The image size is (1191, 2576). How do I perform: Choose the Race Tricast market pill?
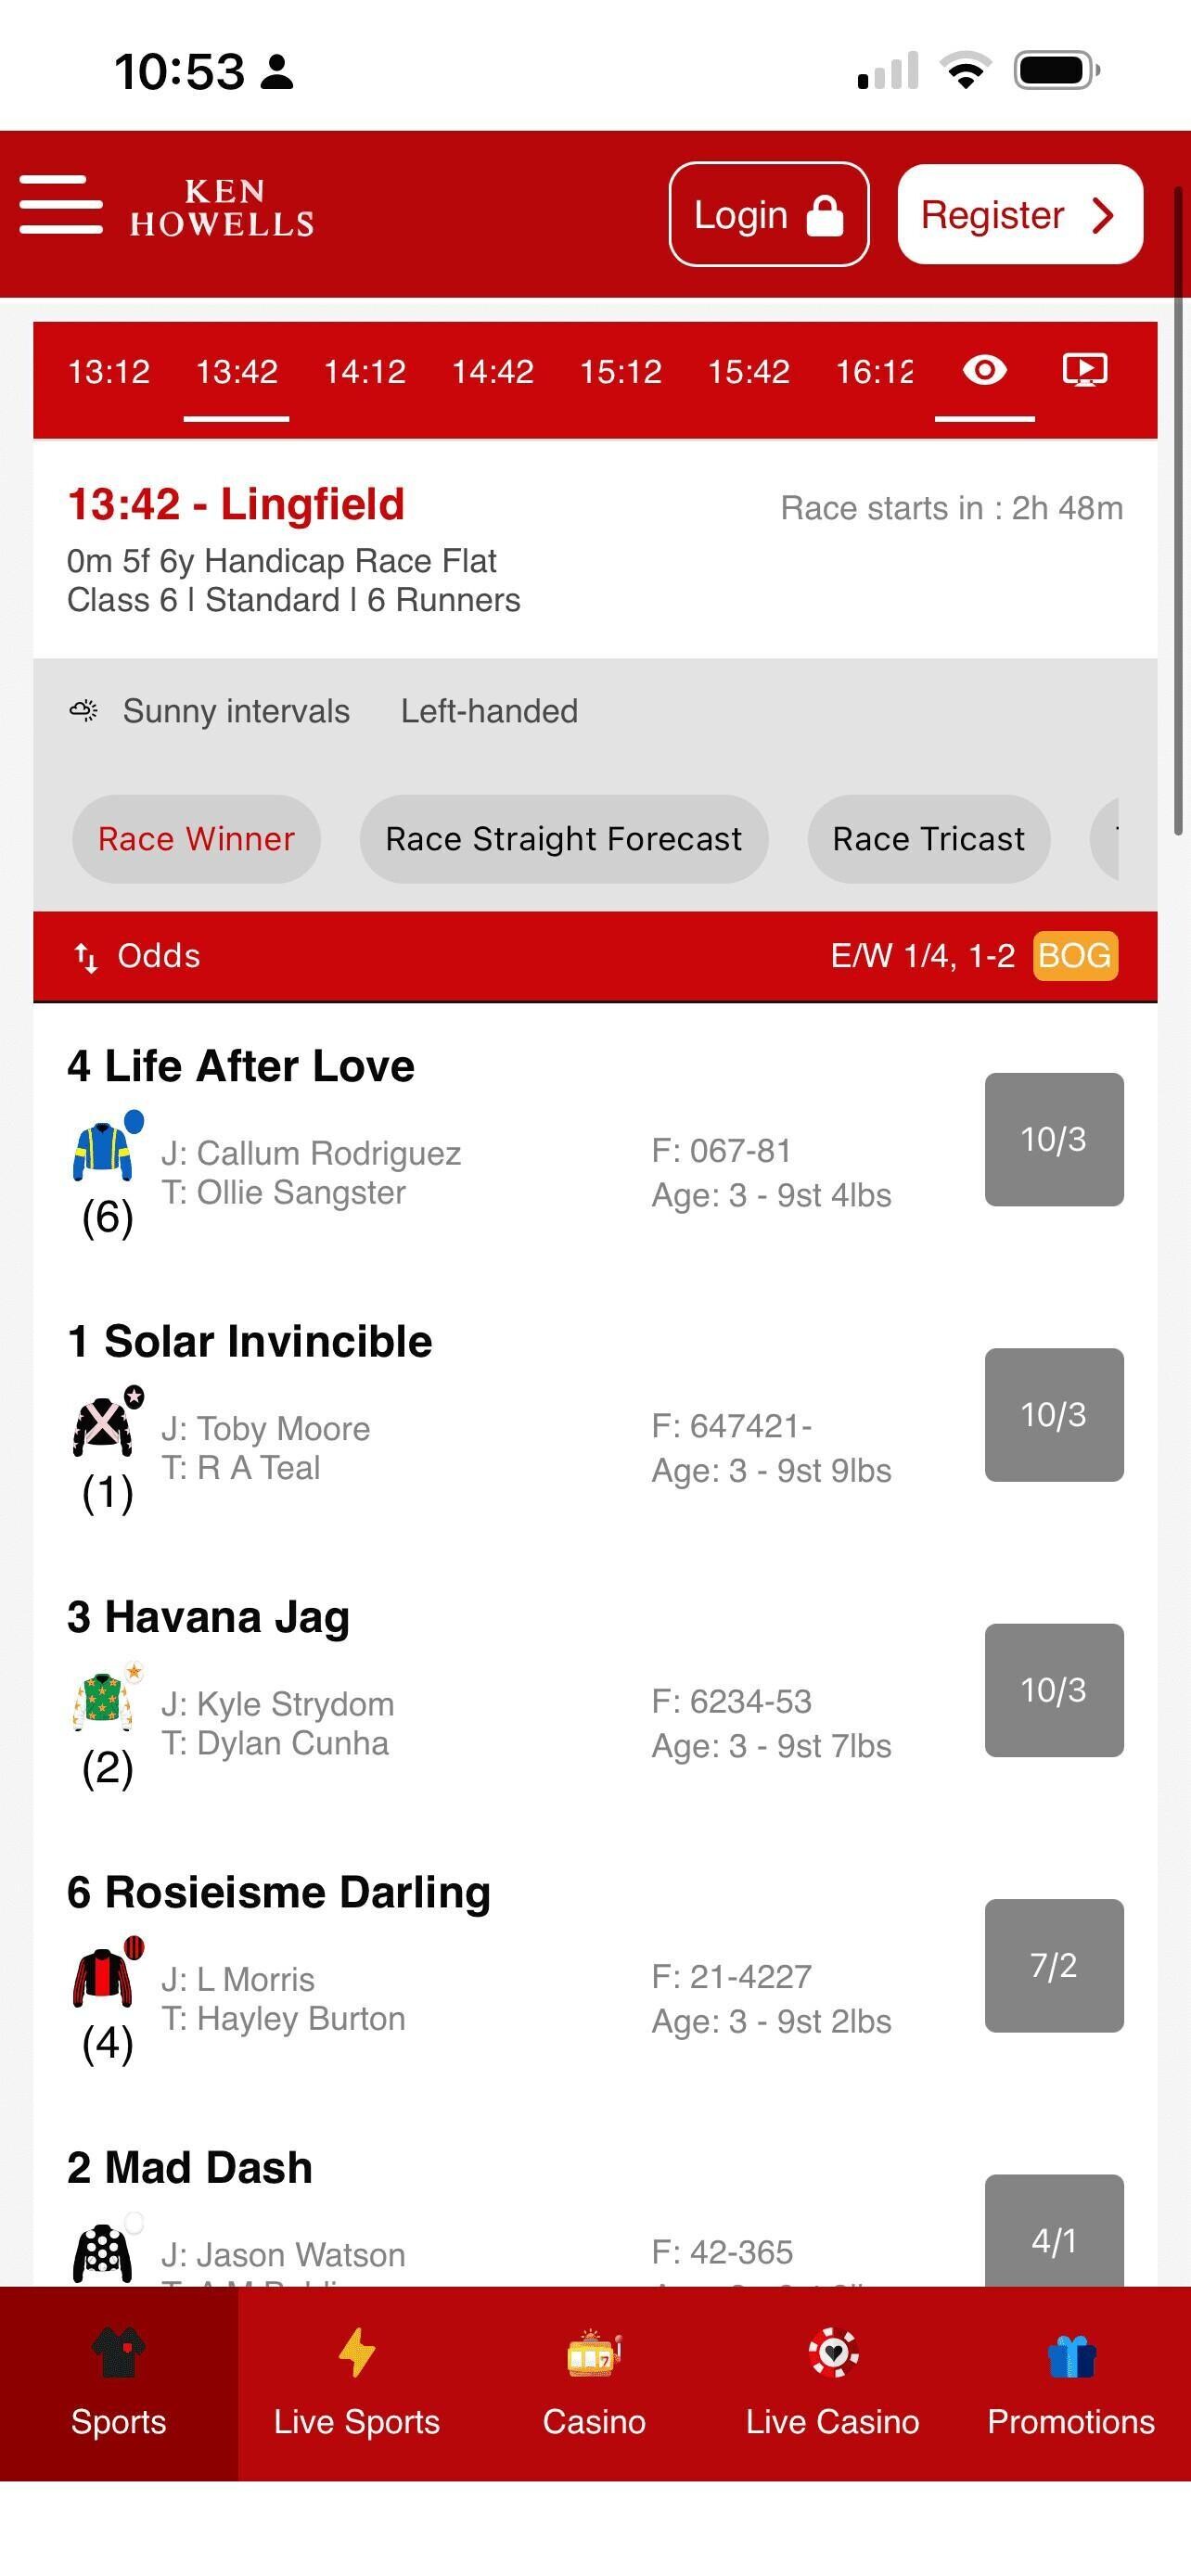[928, 839]
